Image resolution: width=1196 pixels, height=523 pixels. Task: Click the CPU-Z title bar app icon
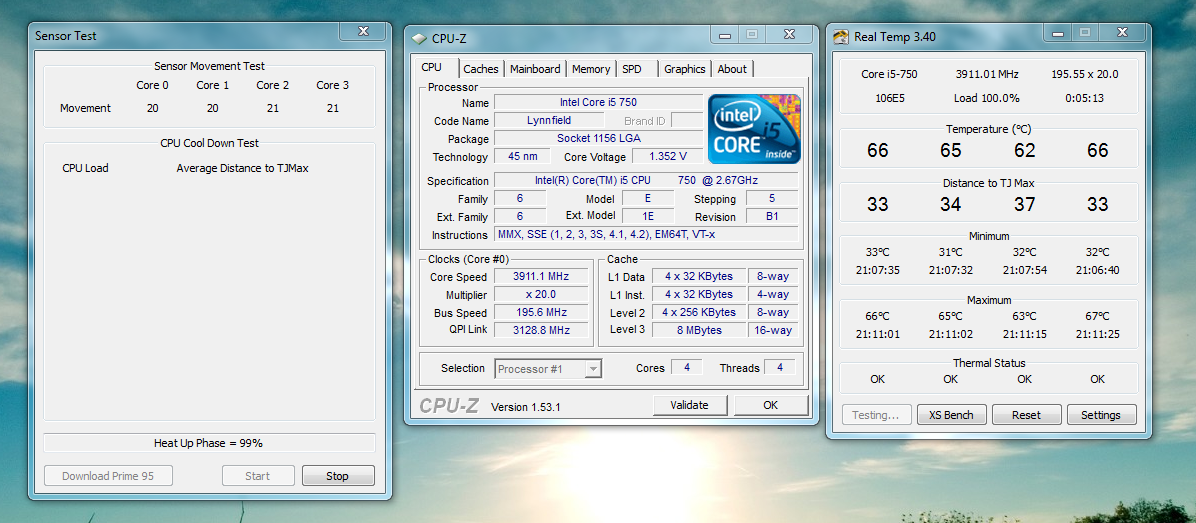point(419,38)
